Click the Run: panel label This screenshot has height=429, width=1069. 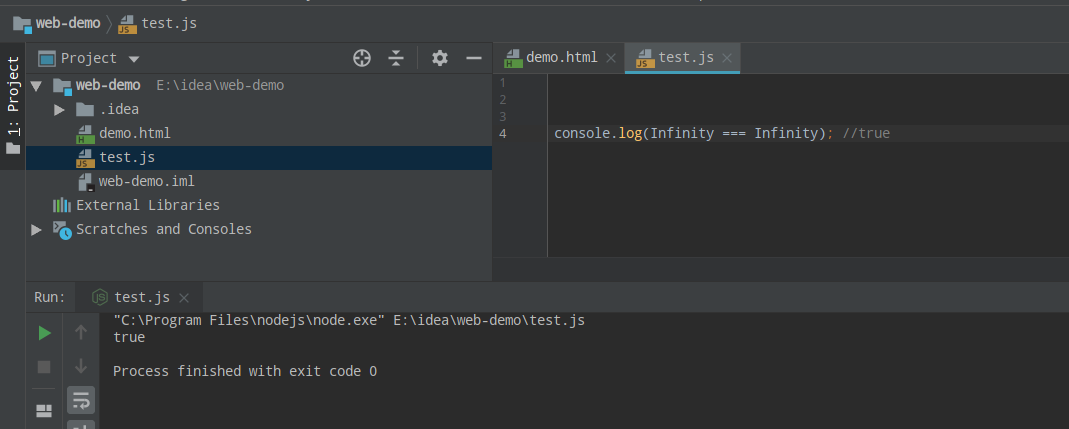(x=50, y=297)
